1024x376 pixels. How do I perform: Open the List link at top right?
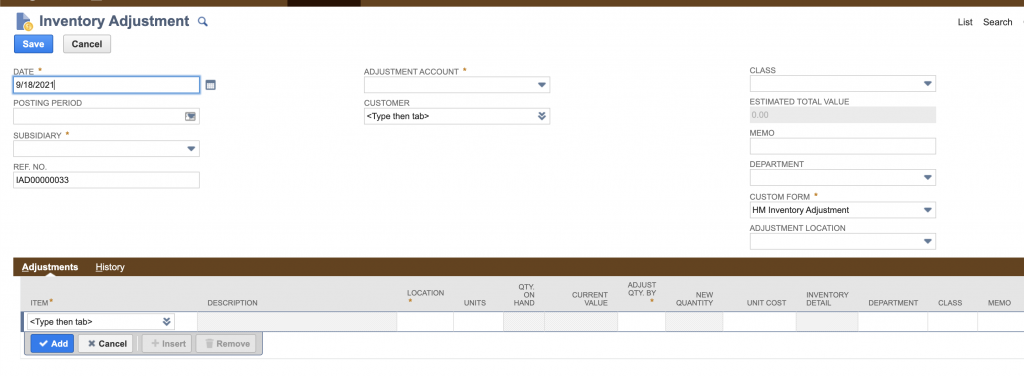pyautogui.click(x=965, y=22)
